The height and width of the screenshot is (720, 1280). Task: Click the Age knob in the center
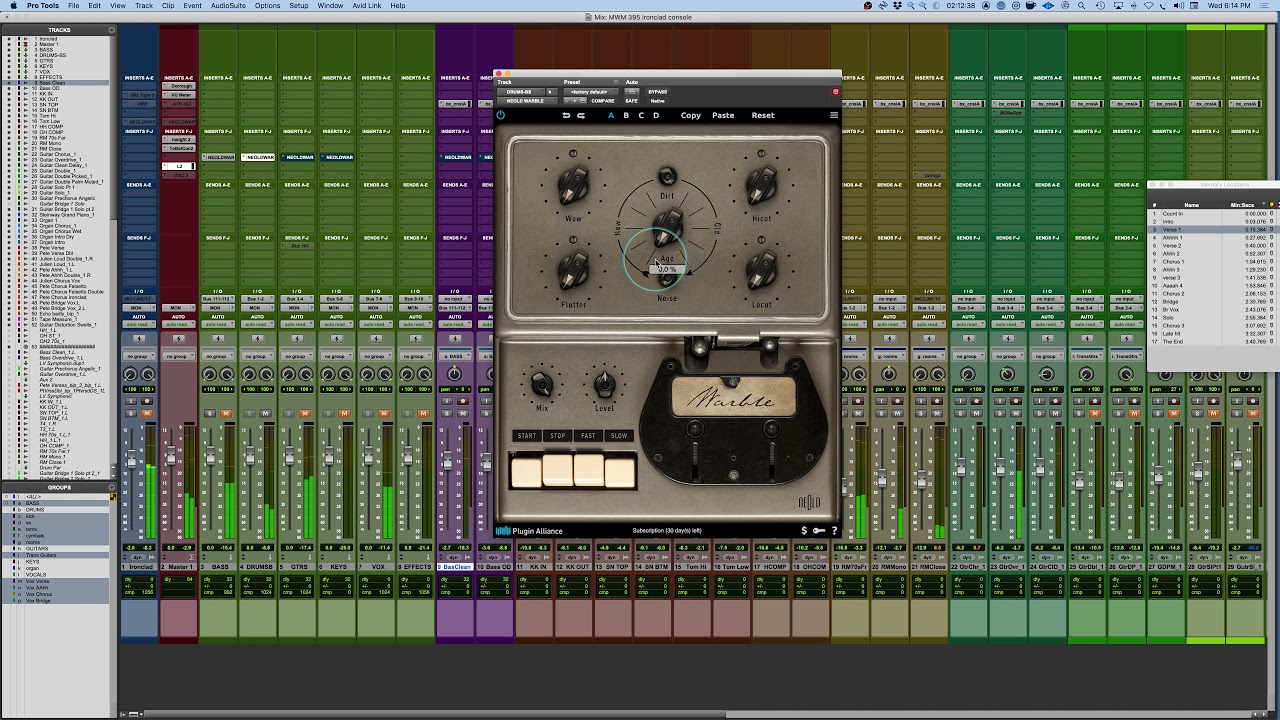667,228
